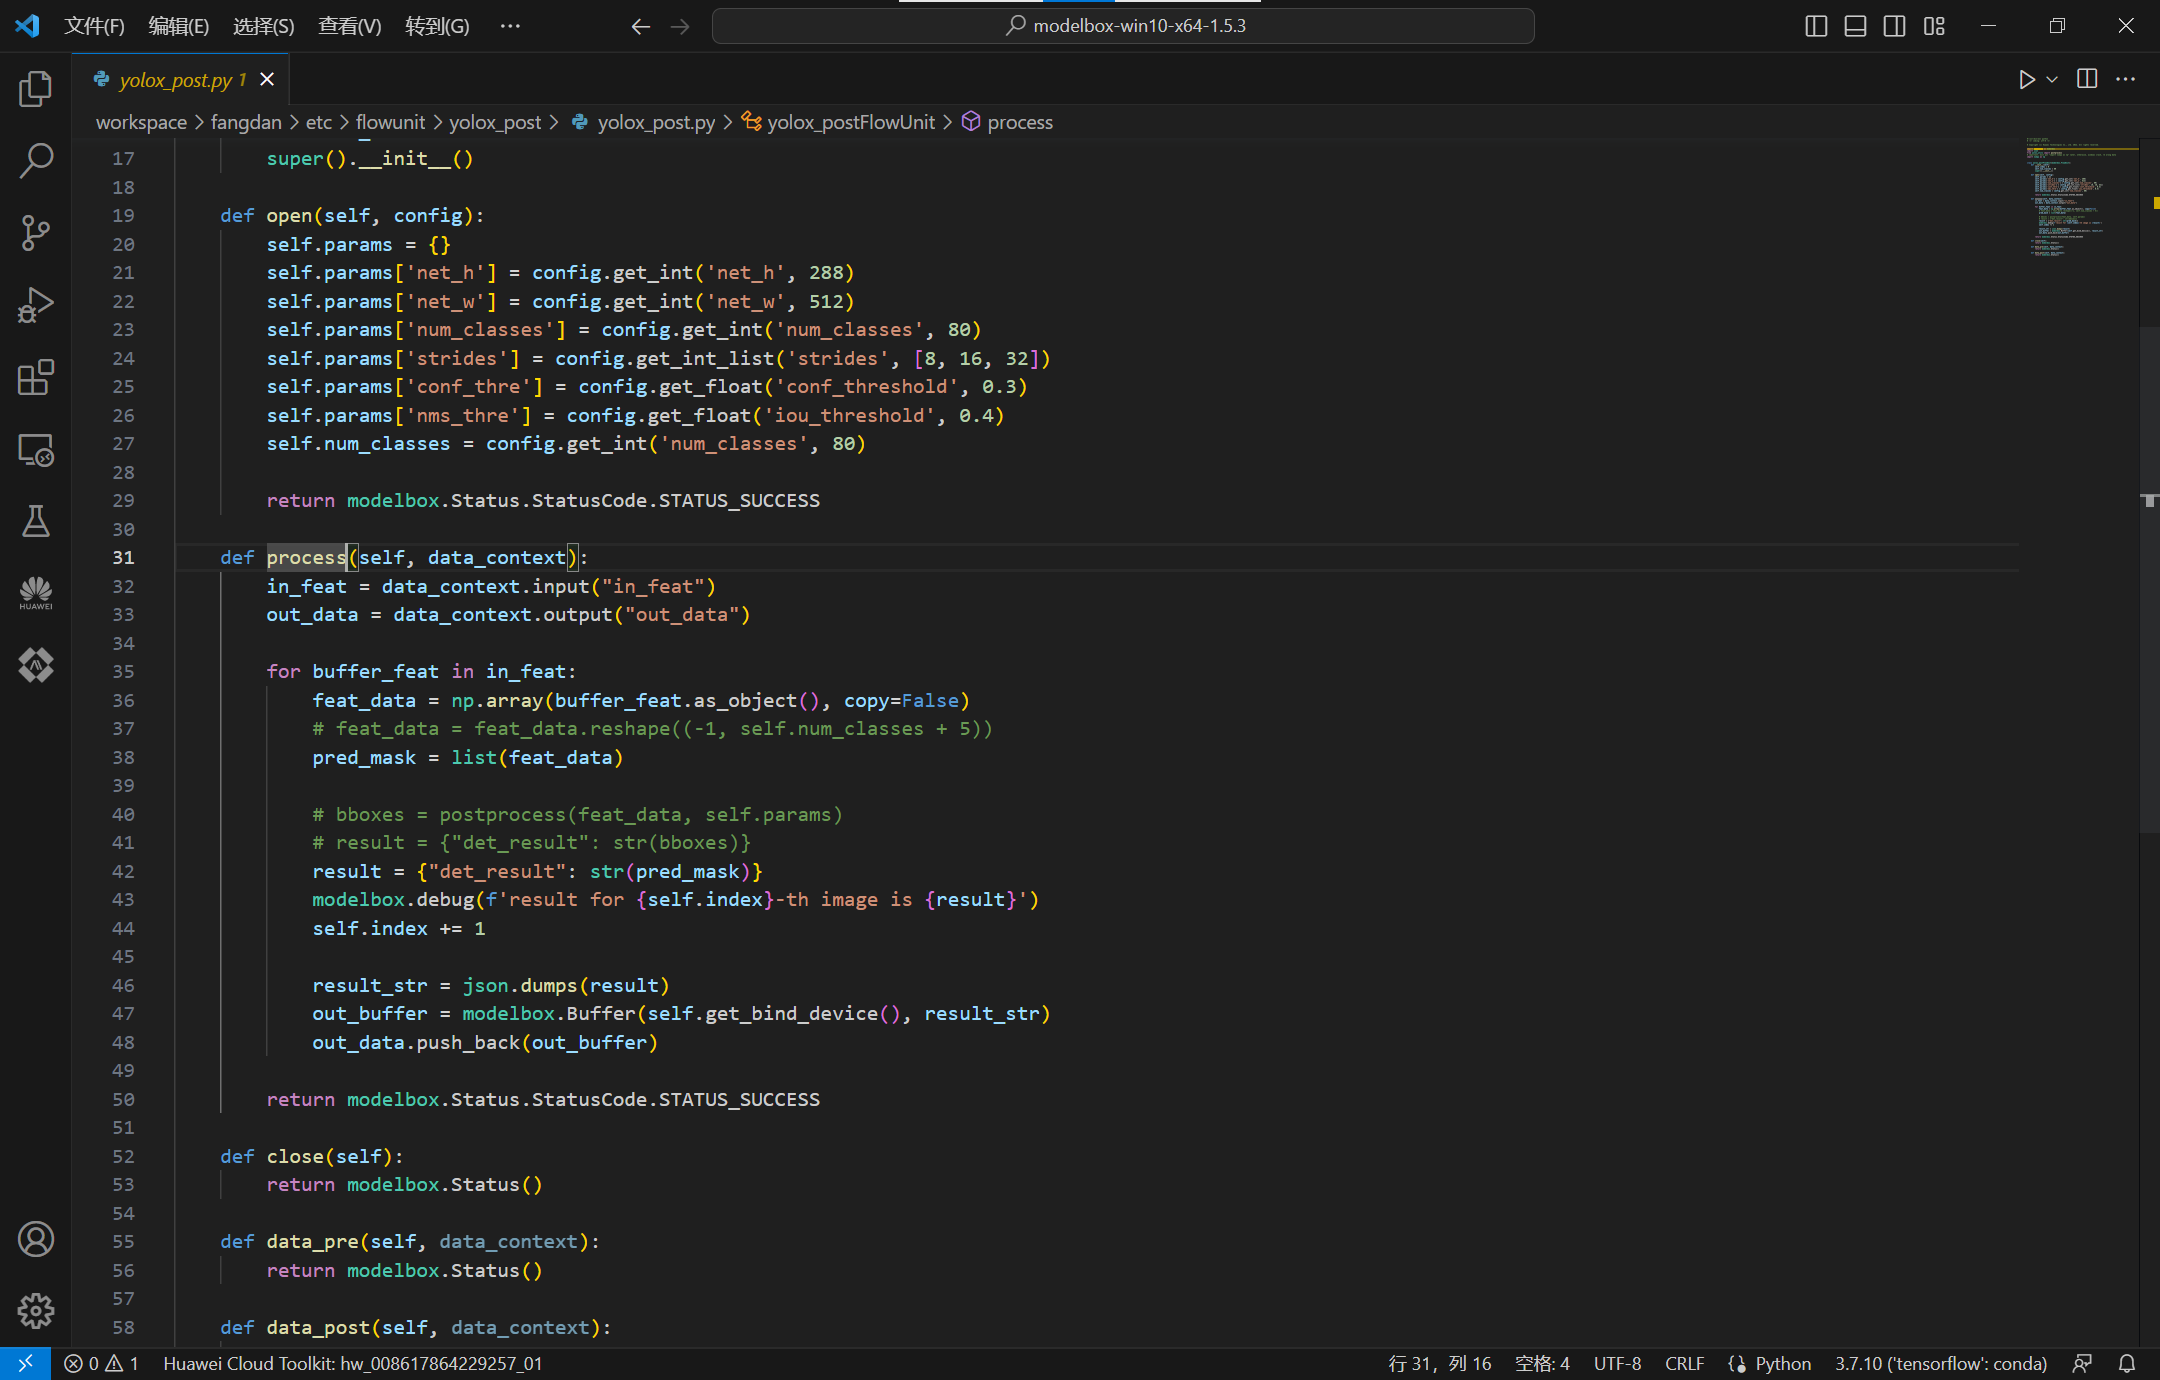
Task: Open the editor more actions ellipsis
Action: 2126,80
